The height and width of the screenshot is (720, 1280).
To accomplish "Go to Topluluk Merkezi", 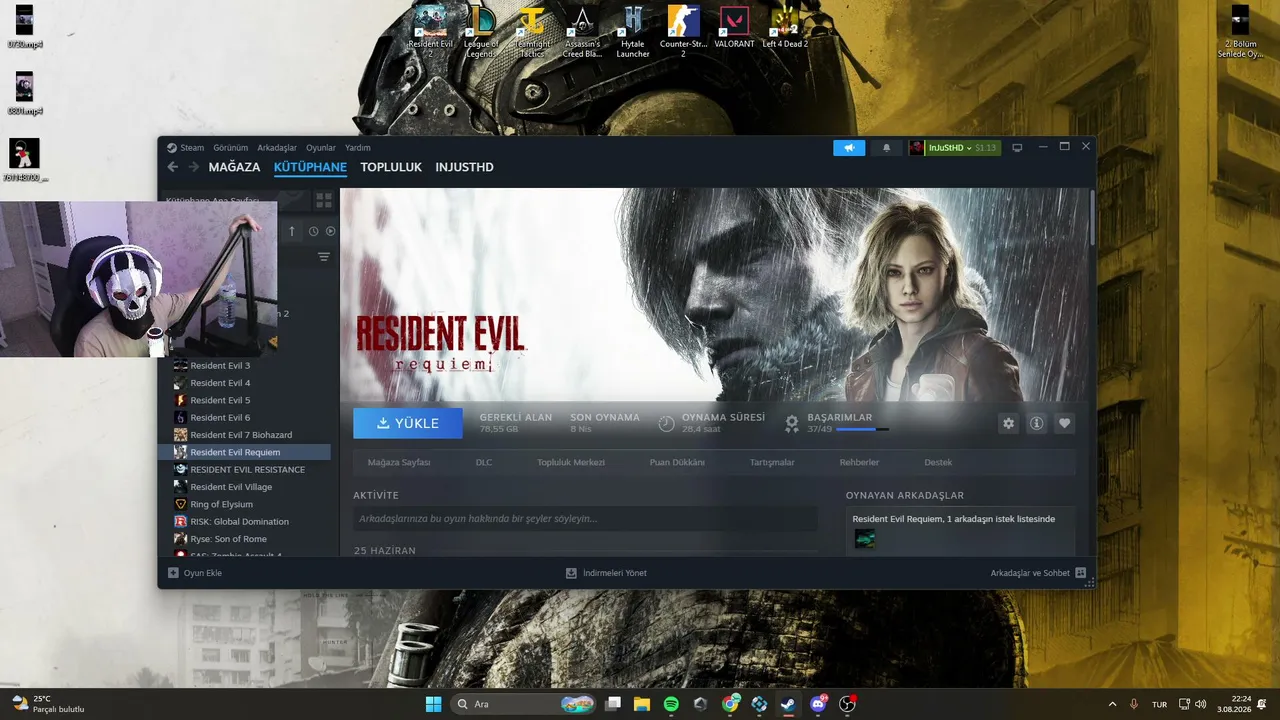I will tap(571, 462).
